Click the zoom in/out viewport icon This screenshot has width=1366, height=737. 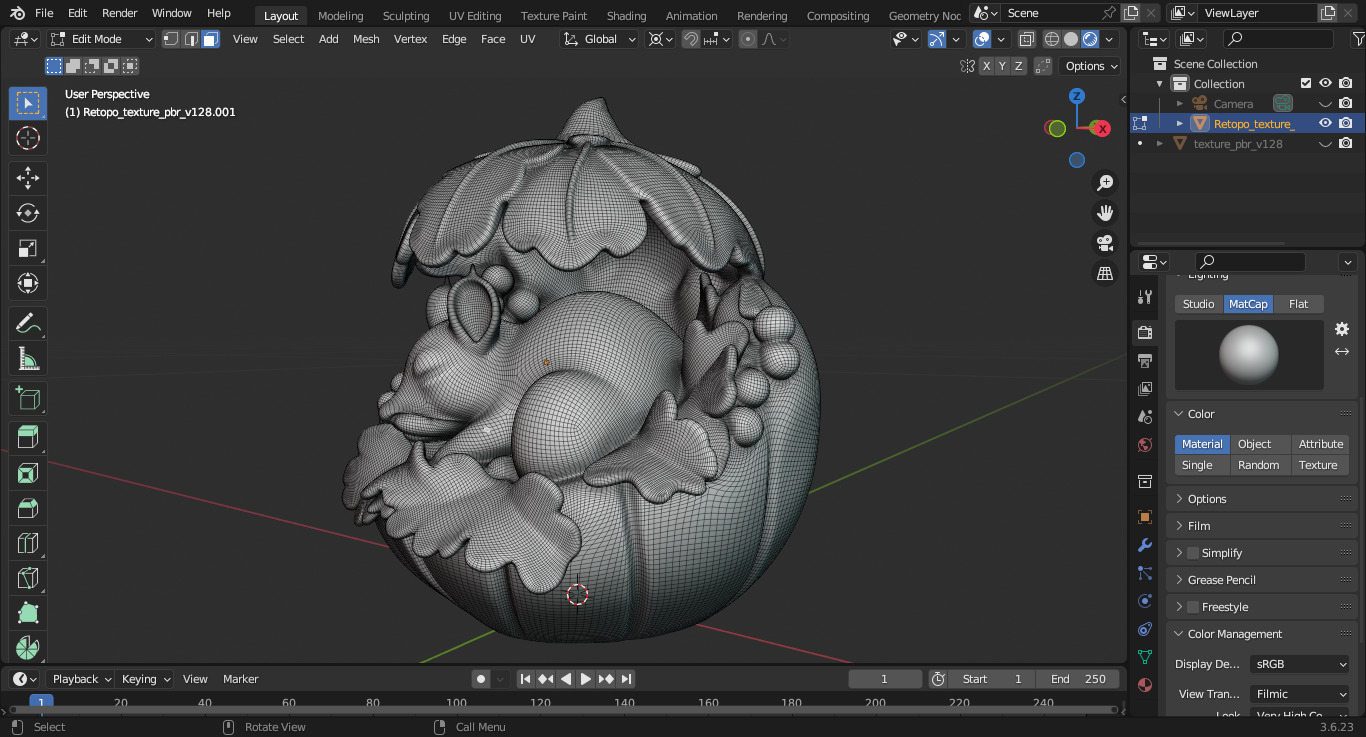(x=1105, y=183)
